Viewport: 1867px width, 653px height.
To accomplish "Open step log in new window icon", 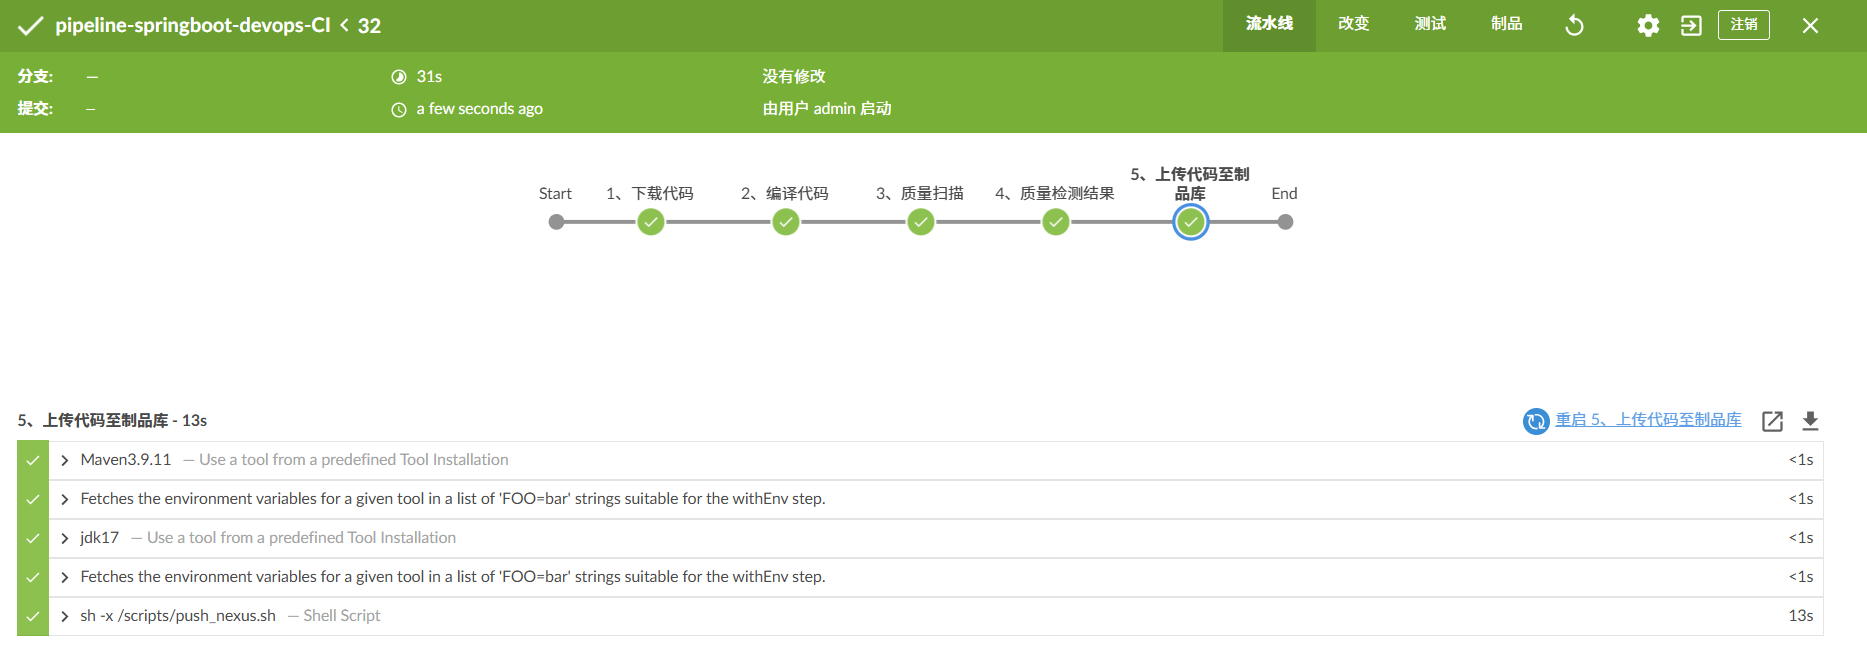I will coord(1772,421).
